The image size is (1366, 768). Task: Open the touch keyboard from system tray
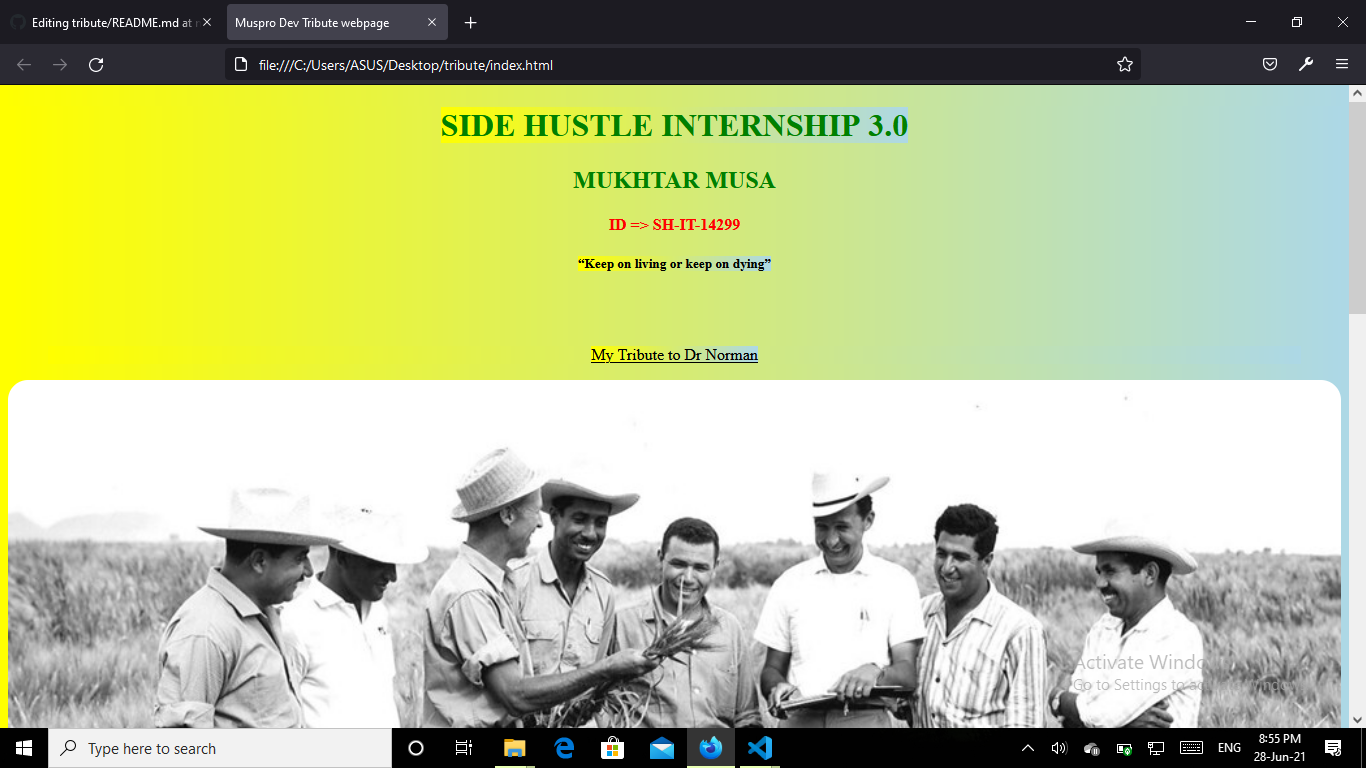(1190, 747)
